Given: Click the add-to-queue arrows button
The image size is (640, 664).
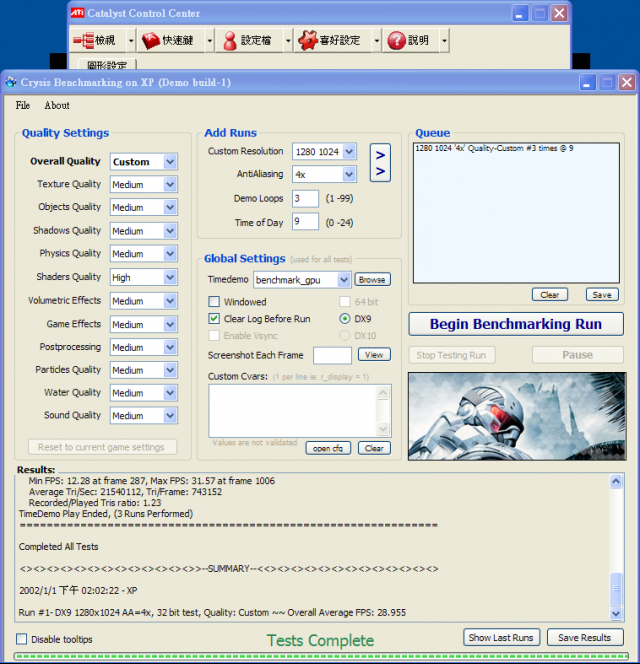Looking at the screenshot, I should coord(380,163).
